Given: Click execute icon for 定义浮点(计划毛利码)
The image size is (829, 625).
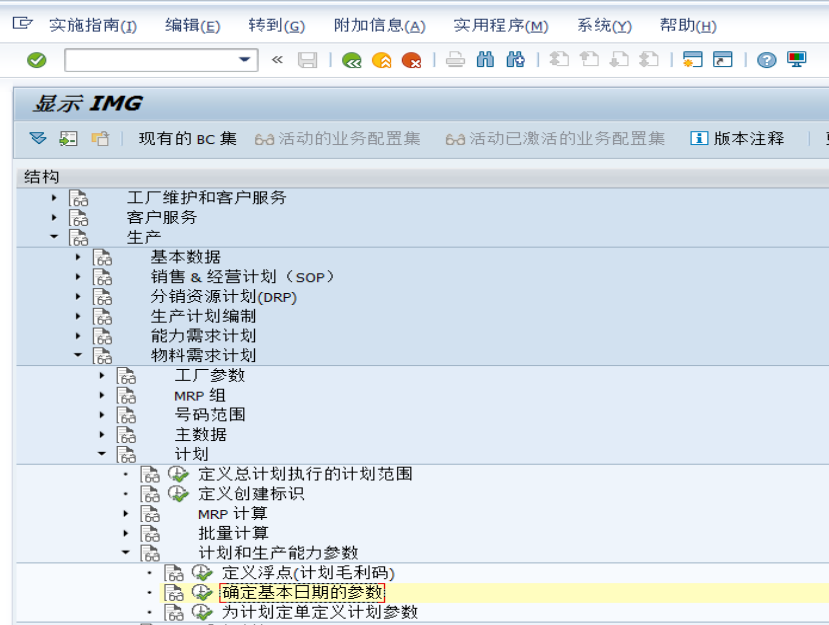Looking at the screenshot, I should [x=202, y=573].
